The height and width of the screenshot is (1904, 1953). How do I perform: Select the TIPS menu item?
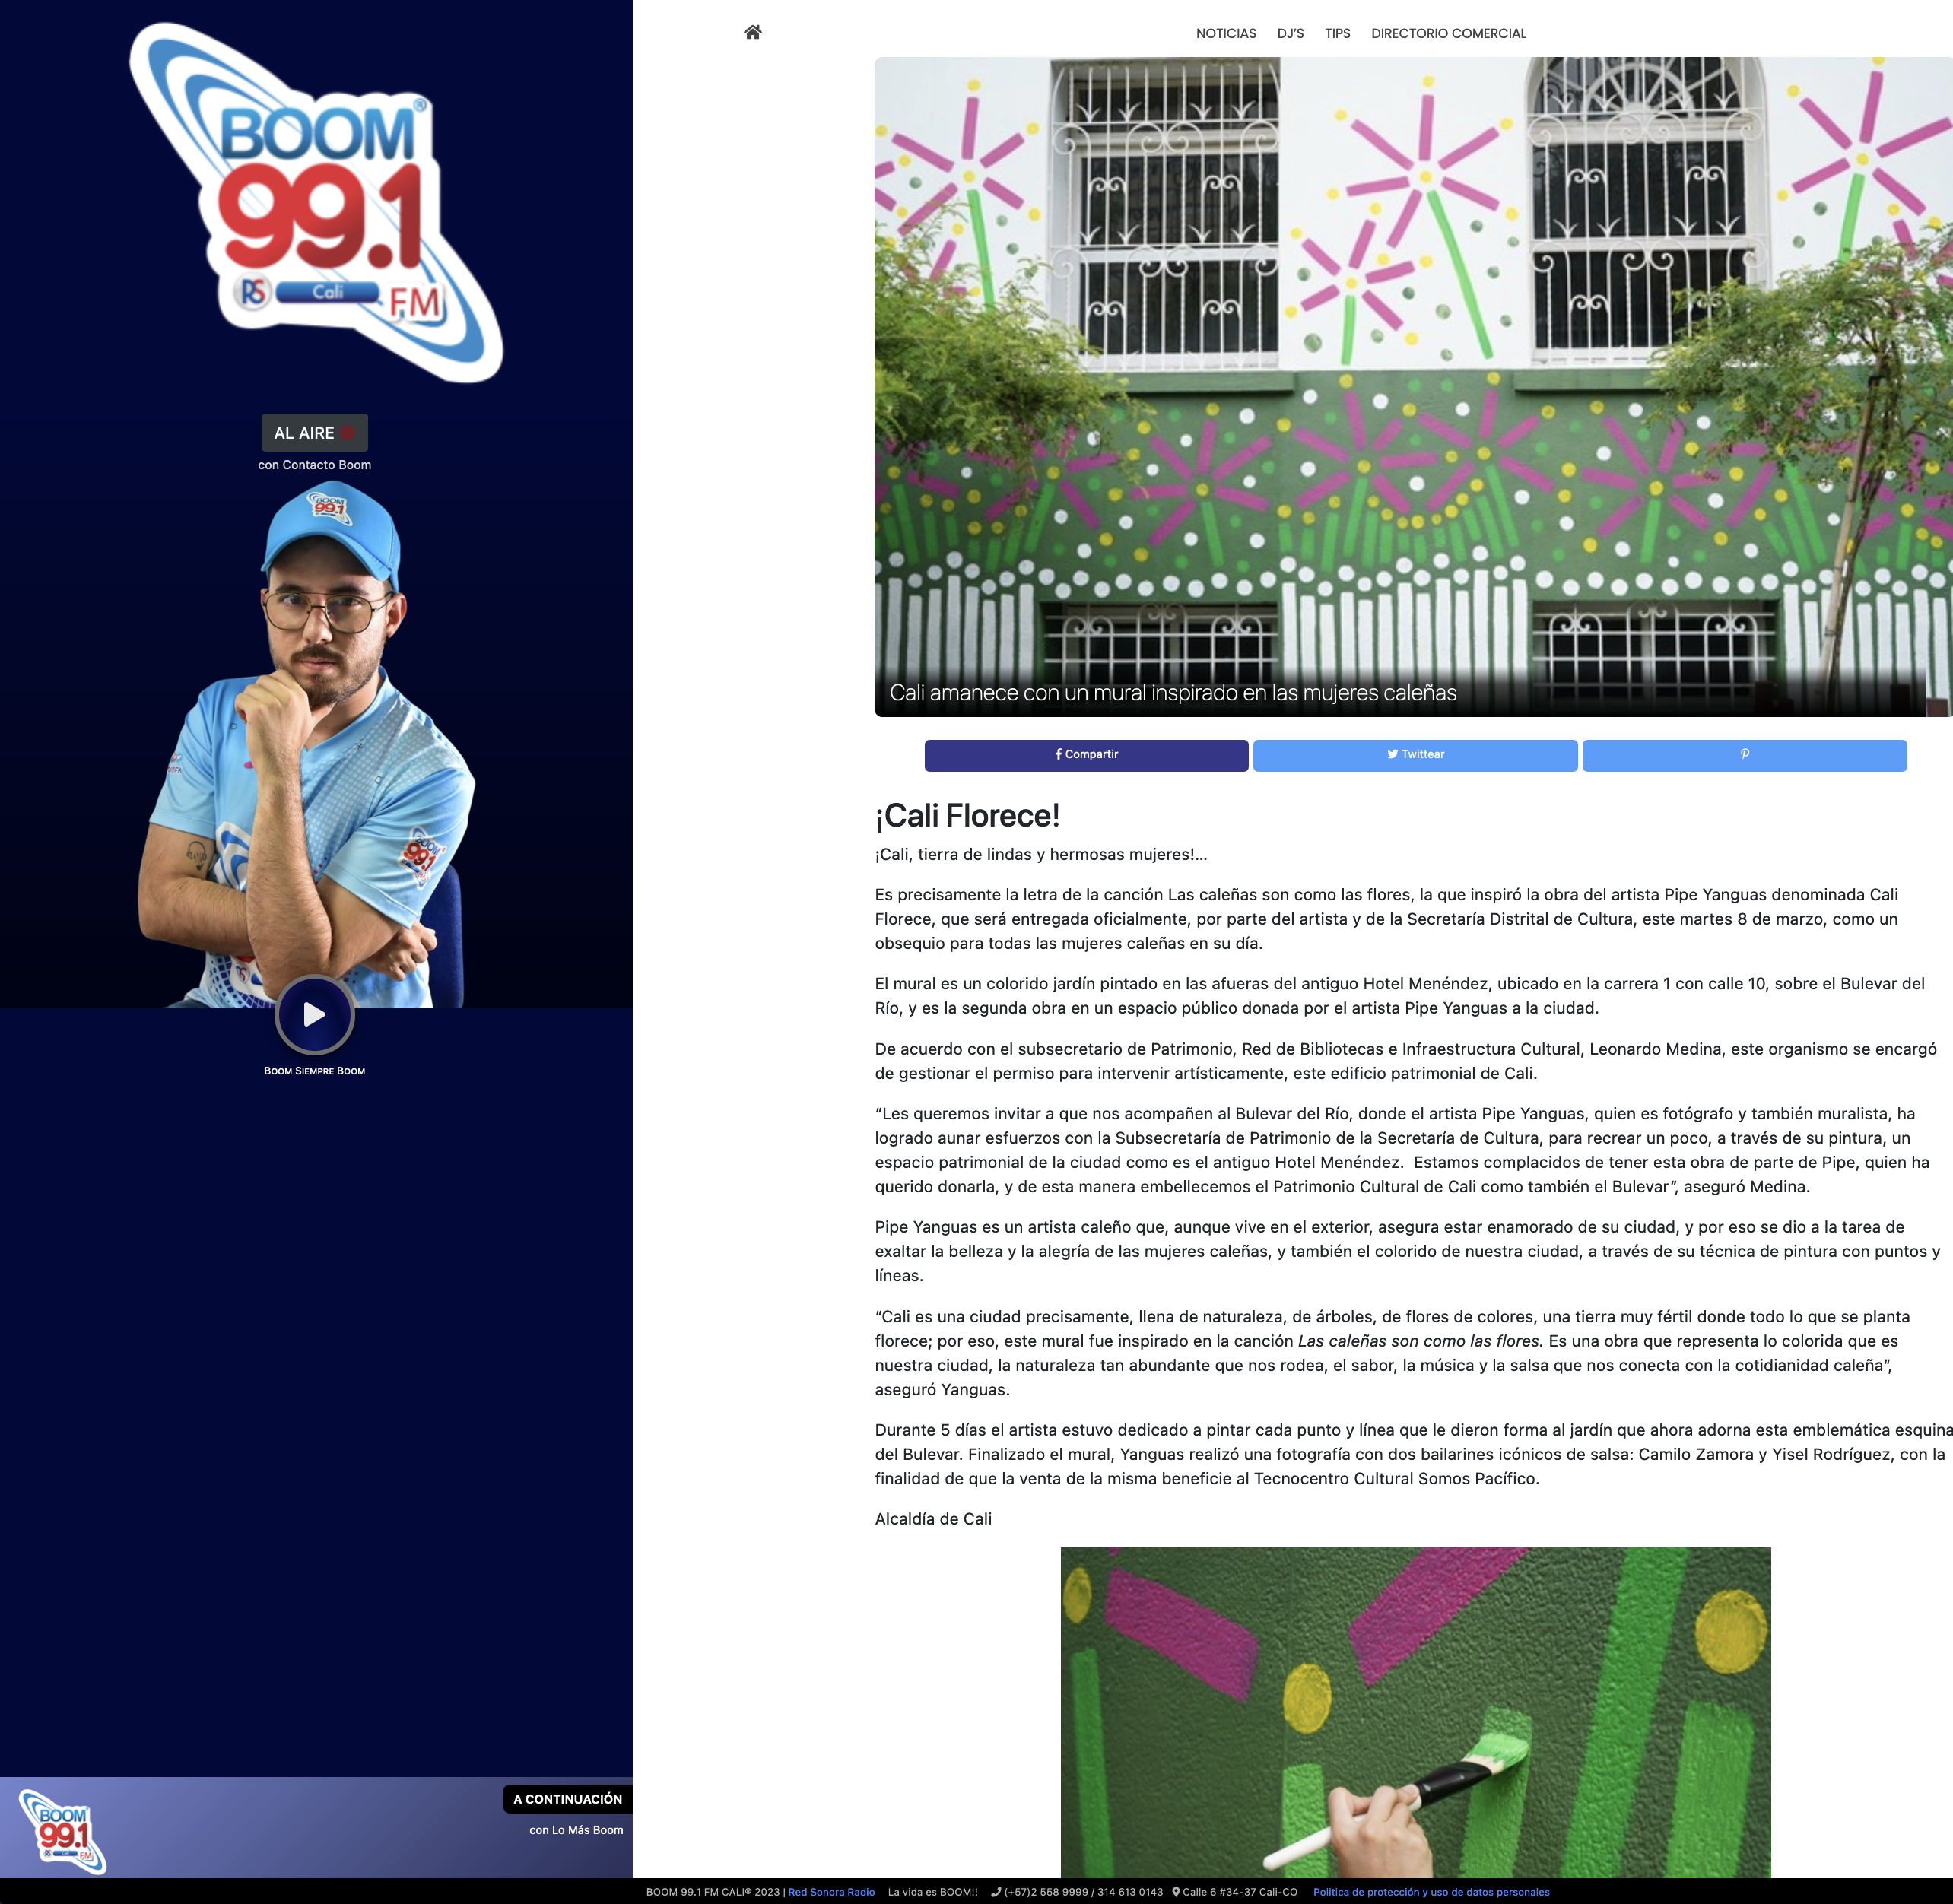[1337, 33]
